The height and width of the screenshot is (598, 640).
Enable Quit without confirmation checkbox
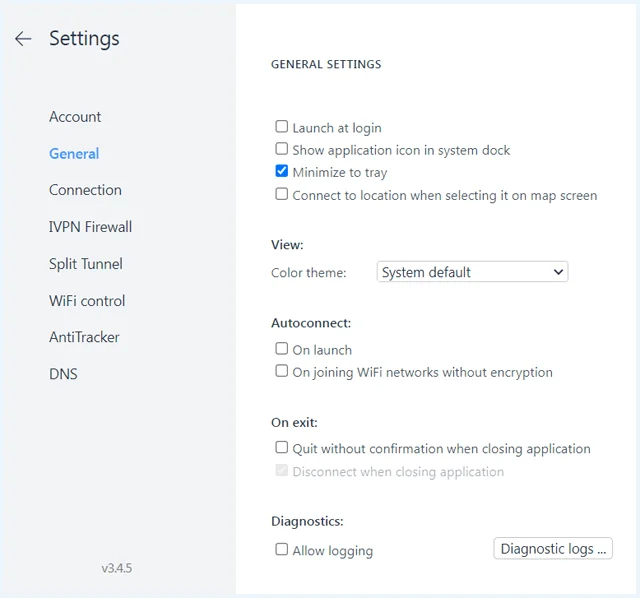282,447
